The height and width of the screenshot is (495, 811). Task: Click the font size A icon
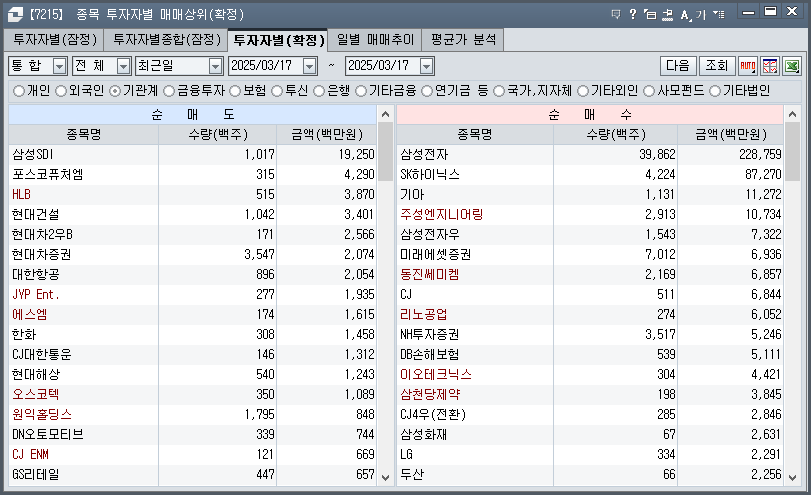point(685,15)
